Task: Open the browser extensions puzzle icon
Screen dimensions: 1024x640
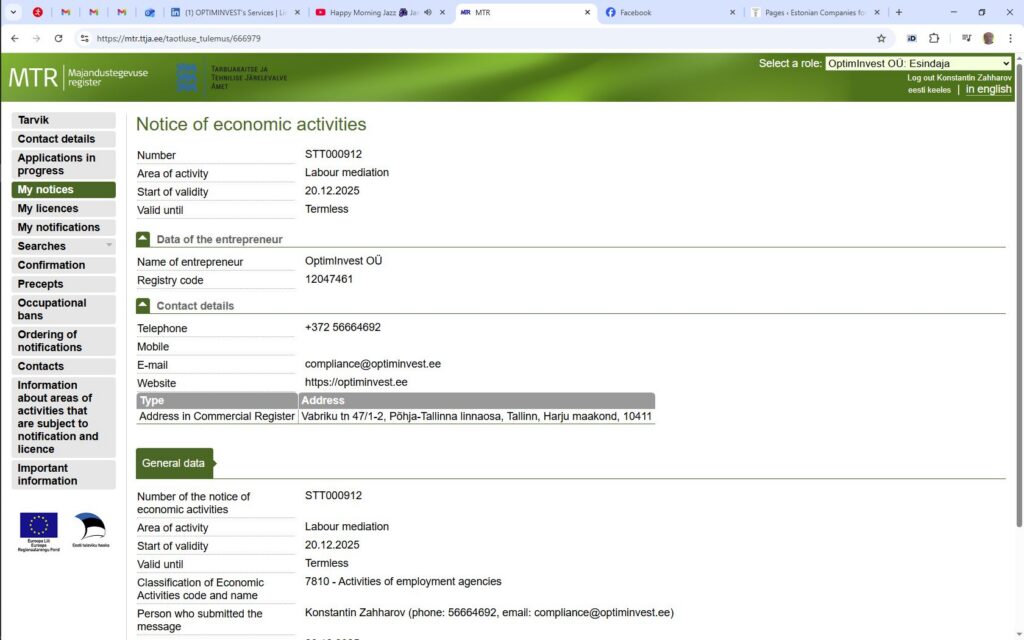Action: (934, 38)
